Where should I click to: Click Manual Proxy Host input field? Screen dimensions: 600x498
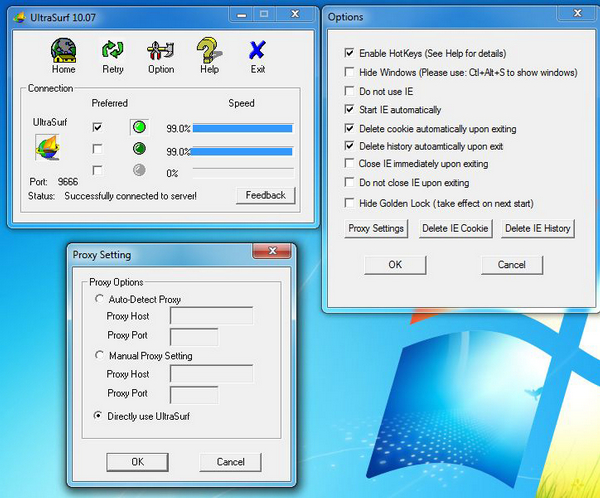211,374
